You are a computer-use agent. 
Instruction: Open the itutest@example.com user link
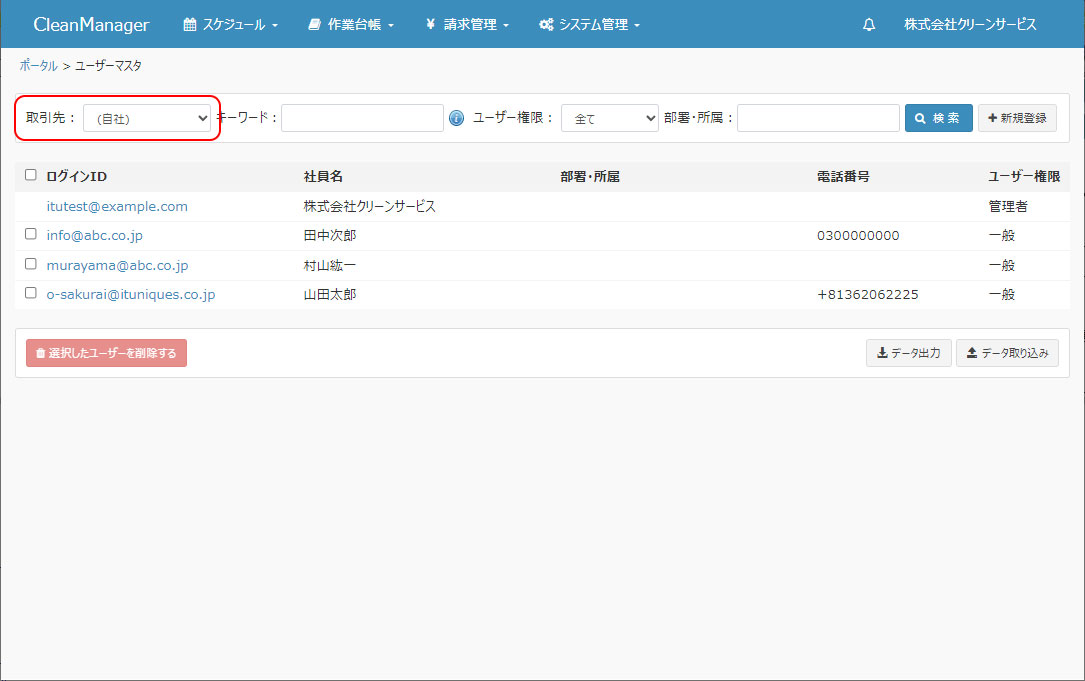[117, 206]
